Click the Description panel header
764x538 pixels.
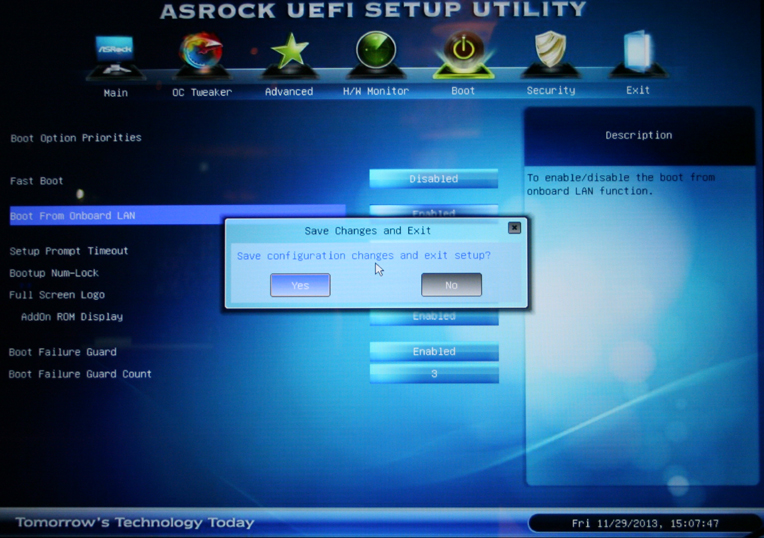tap(639, 135)
